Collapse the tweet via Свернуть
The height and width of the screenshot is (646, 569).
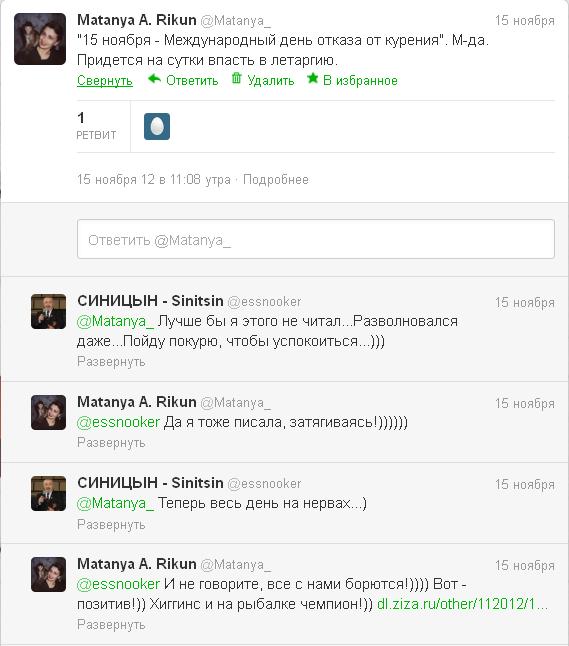105,80
